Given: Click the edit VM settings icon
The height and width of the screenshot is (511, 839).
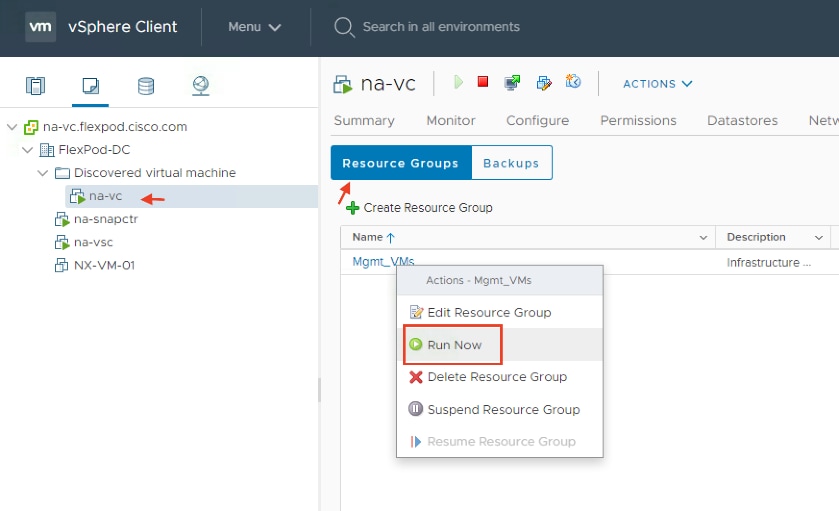Looking at the screenshot, I should pyautogui.click(x=544, y=83).
